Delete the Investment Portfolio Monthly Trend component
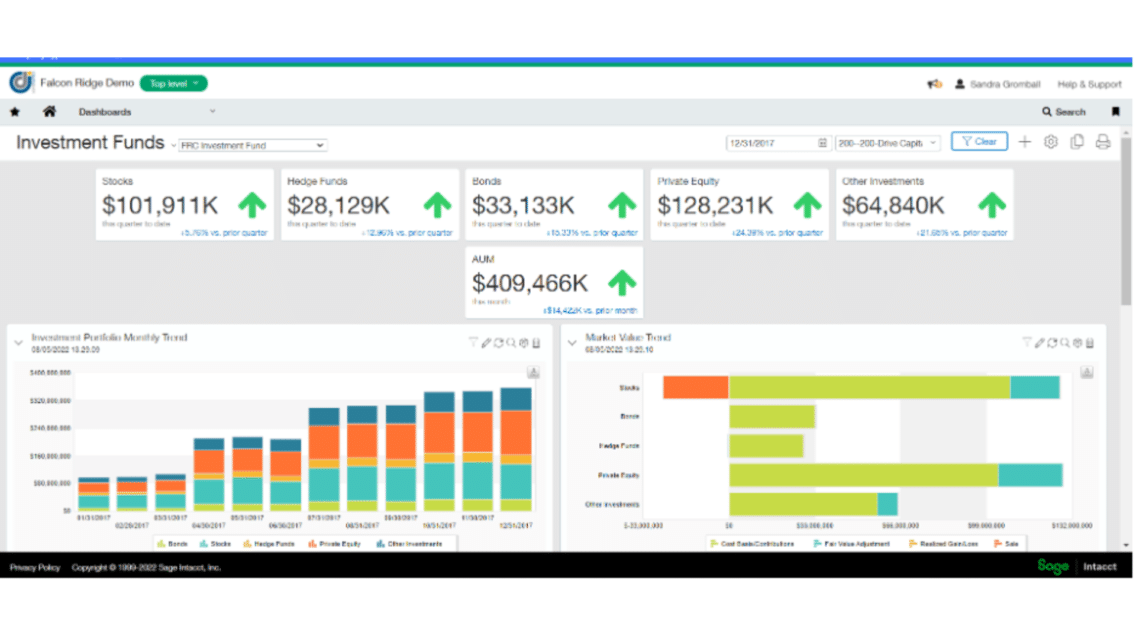 coord(536,343)
